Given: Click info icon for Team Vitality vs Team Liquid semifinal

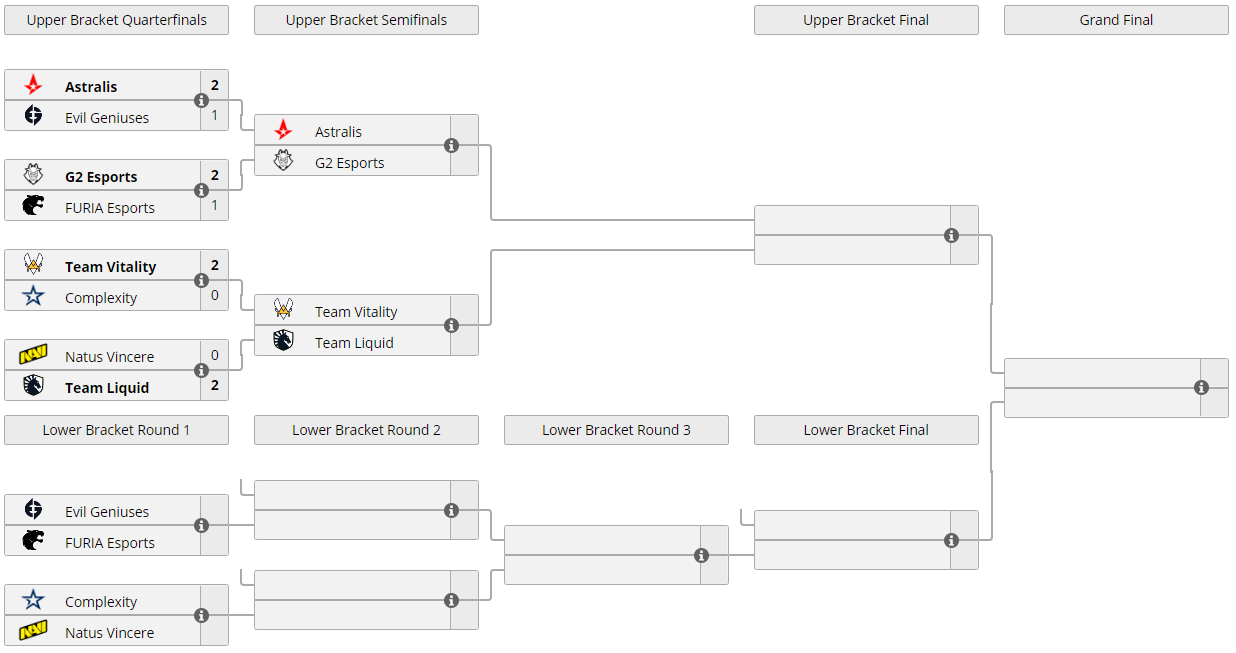Looking at the screenshot, I should 451,326.
